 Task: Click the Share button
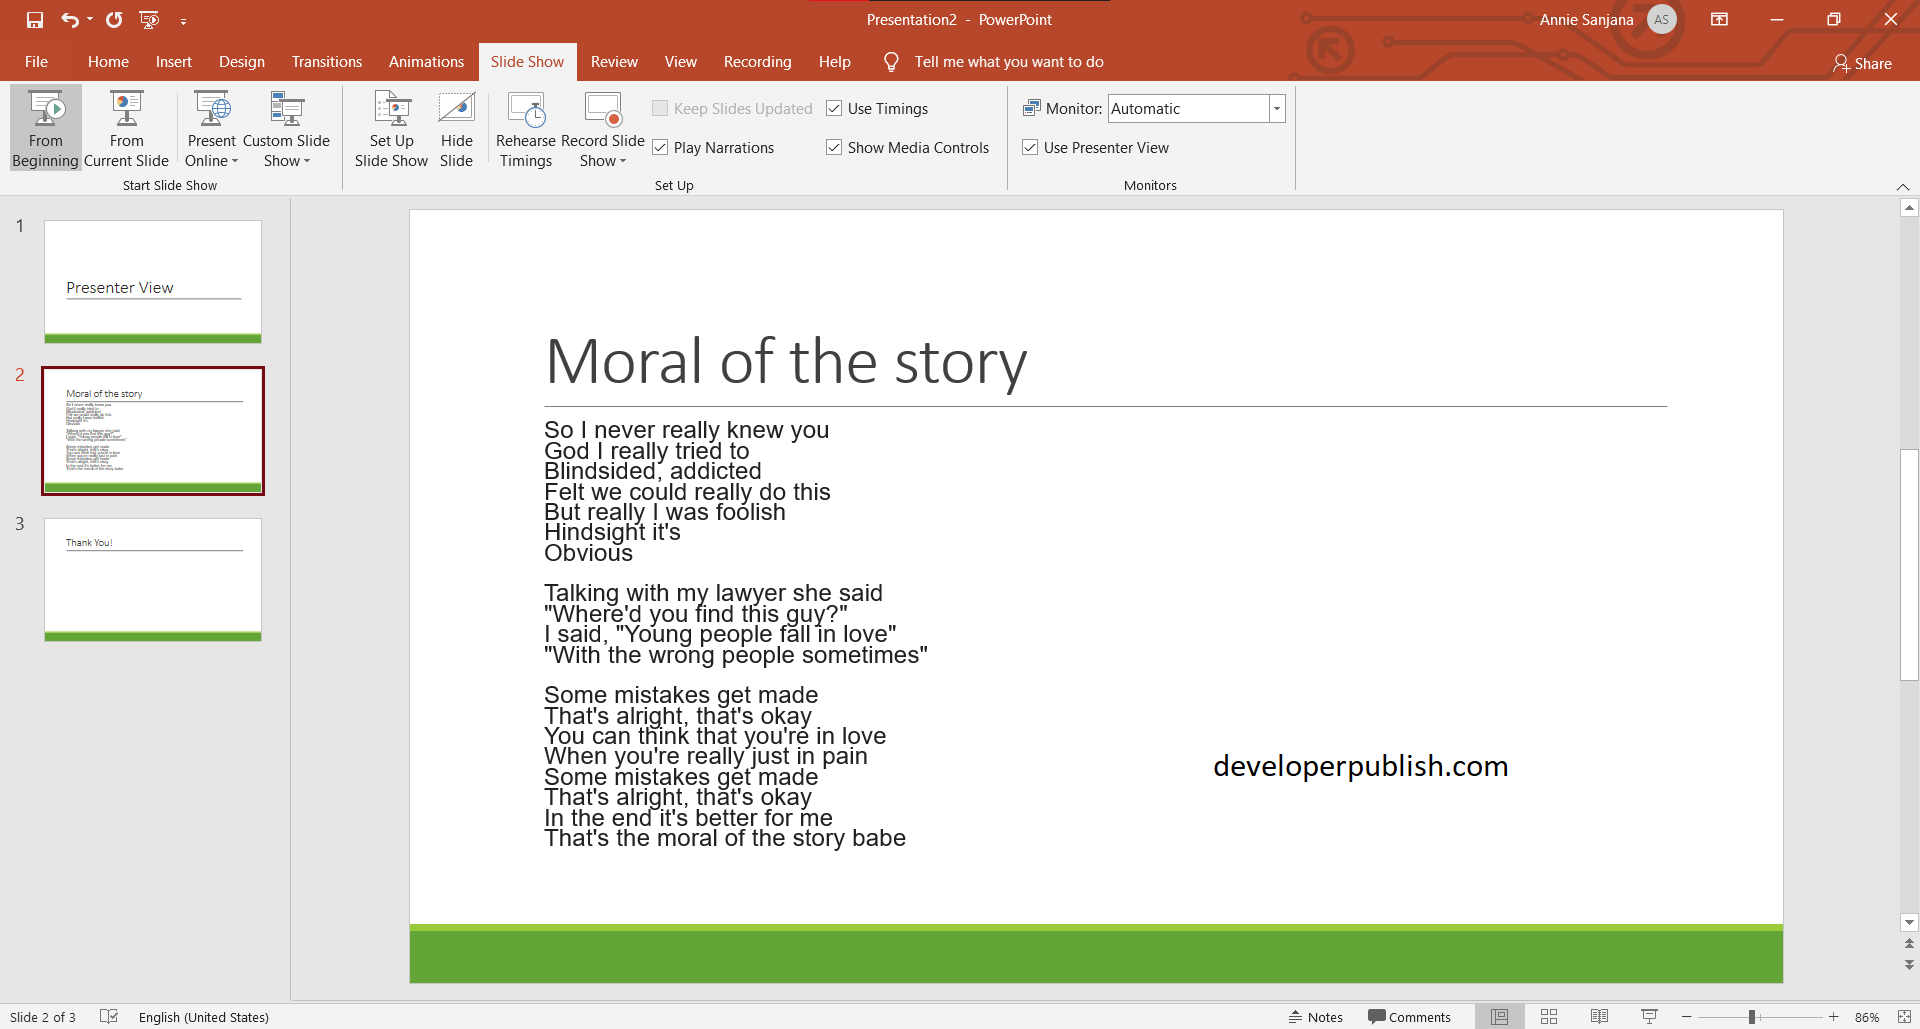(1863, 63)
